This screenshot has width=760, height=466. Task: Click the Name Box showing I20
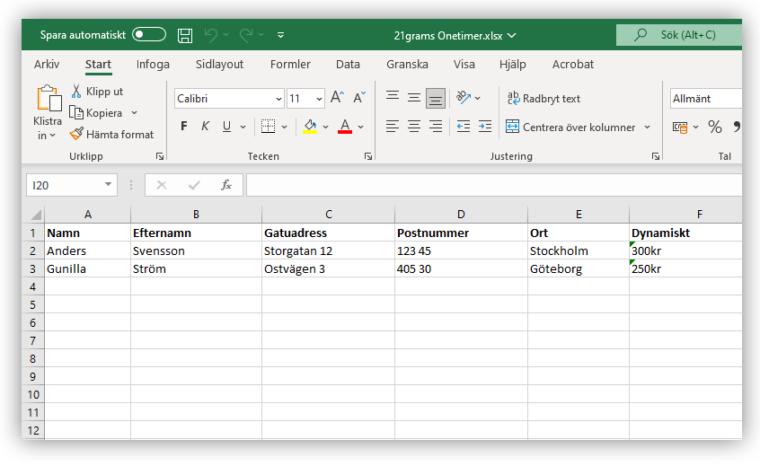(64, 185)
